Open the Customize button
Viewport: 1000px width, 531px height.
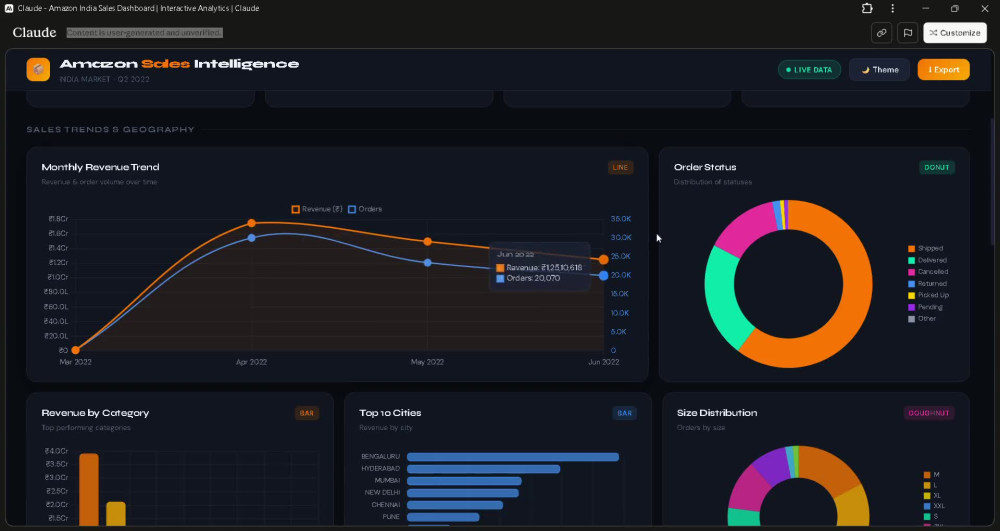[x=955, y=33]
